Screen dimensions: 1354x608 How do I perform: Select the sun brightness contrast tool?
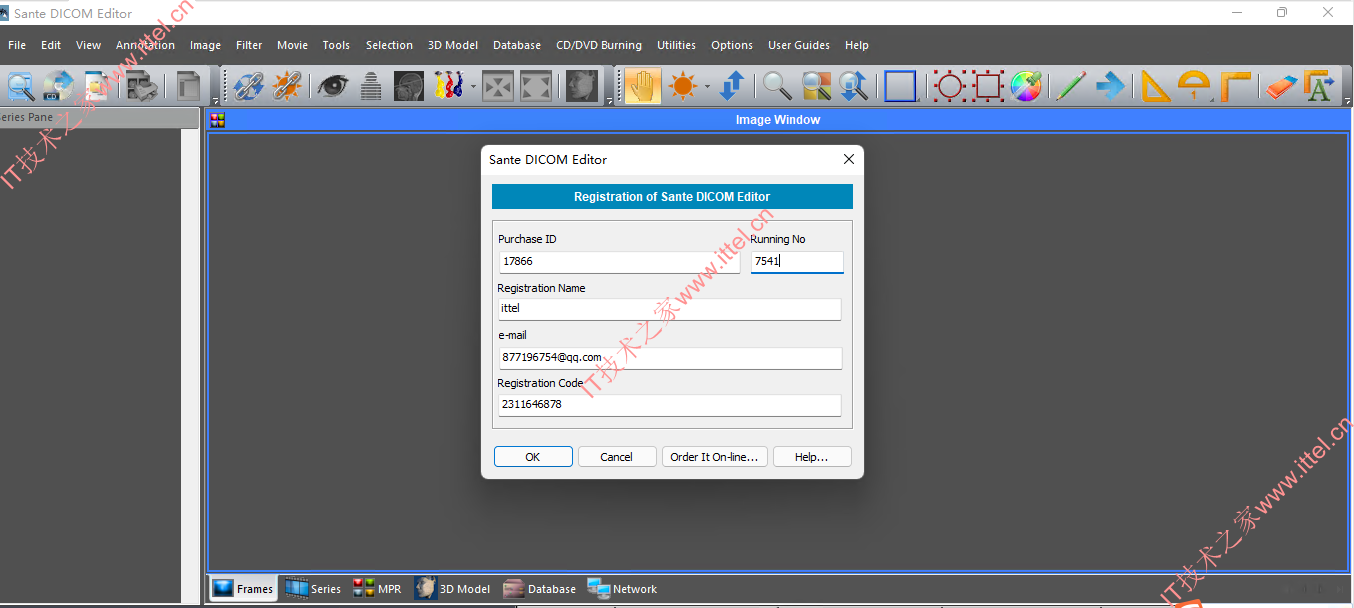pyautogui.click(x=683, y=86)
